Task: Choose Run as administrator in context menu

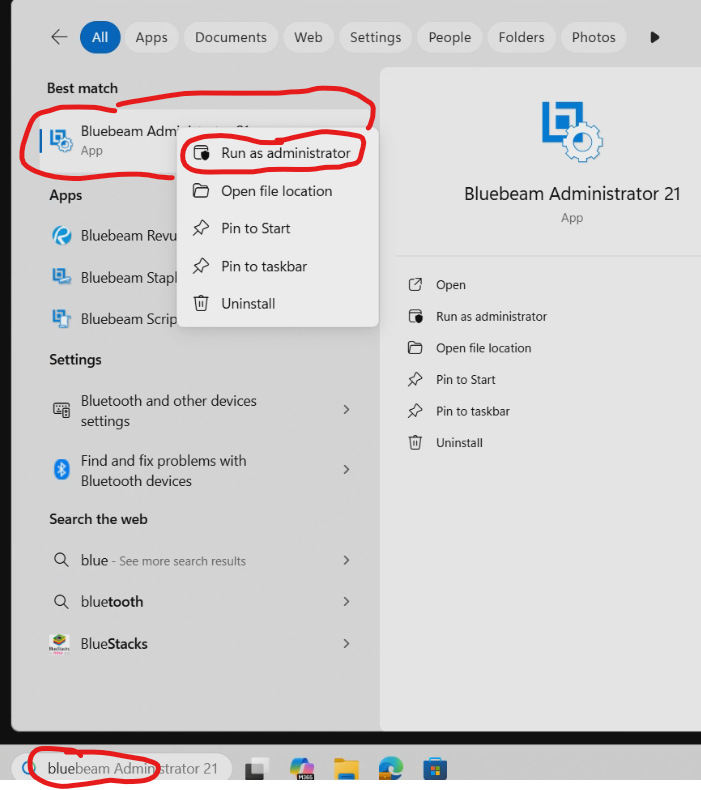Action: (278, 153)
